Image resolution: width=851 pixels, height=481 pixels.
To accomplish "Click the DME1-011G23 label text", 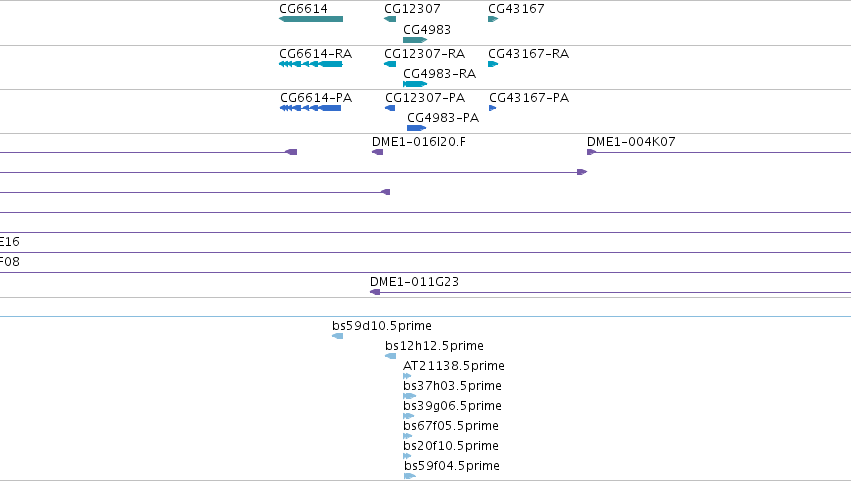I will coord(414,282).
